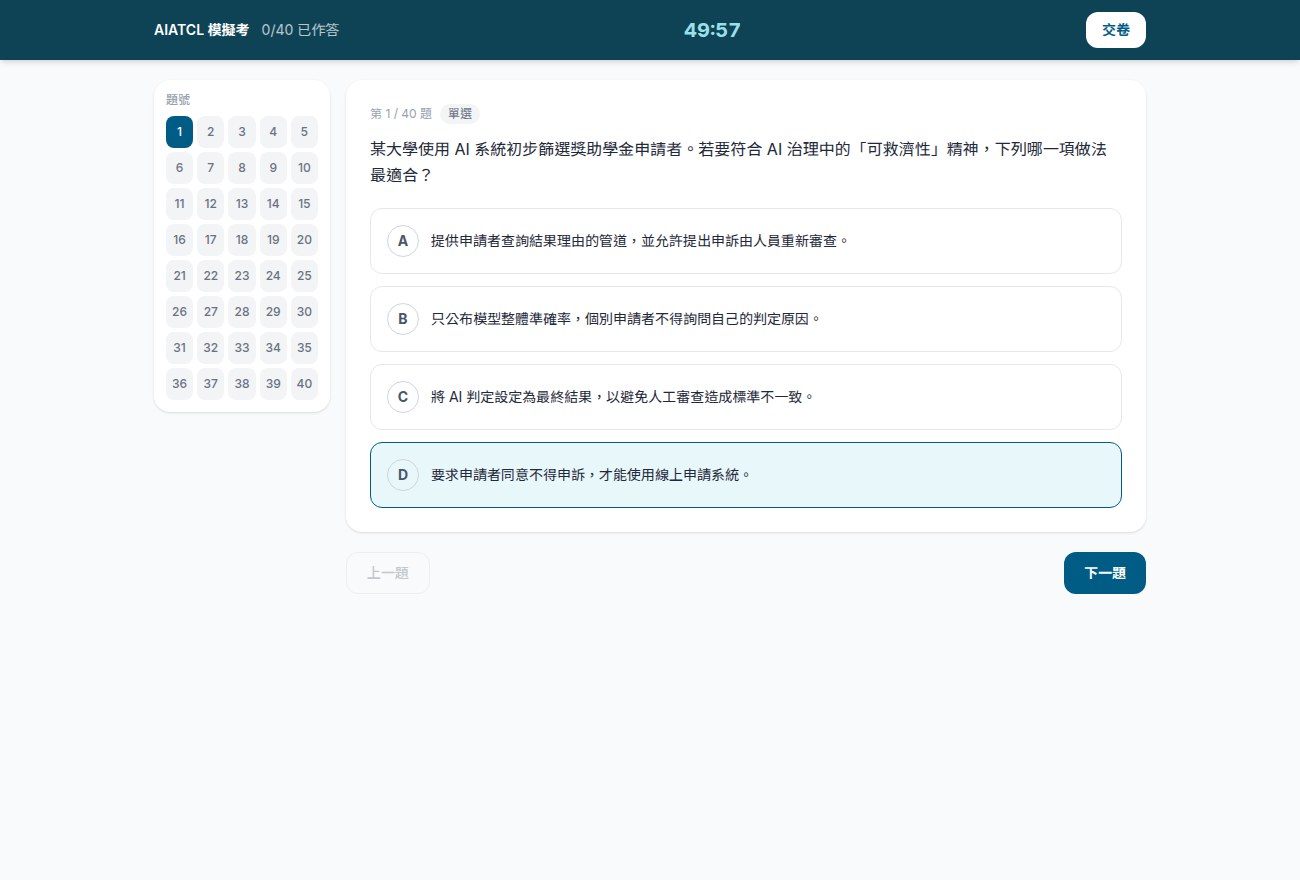This screenshot has height=880, width=1300.
Task: Click the question text about 可救濟性
Action: click(738, 162)
